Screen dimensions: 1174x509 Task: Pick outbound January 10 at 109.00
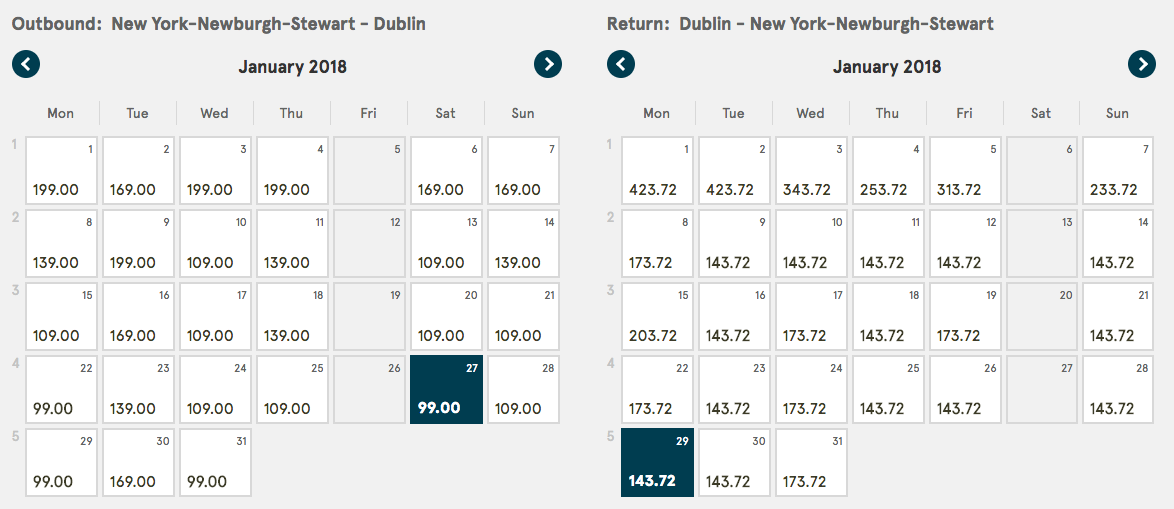tap(215, 245)
